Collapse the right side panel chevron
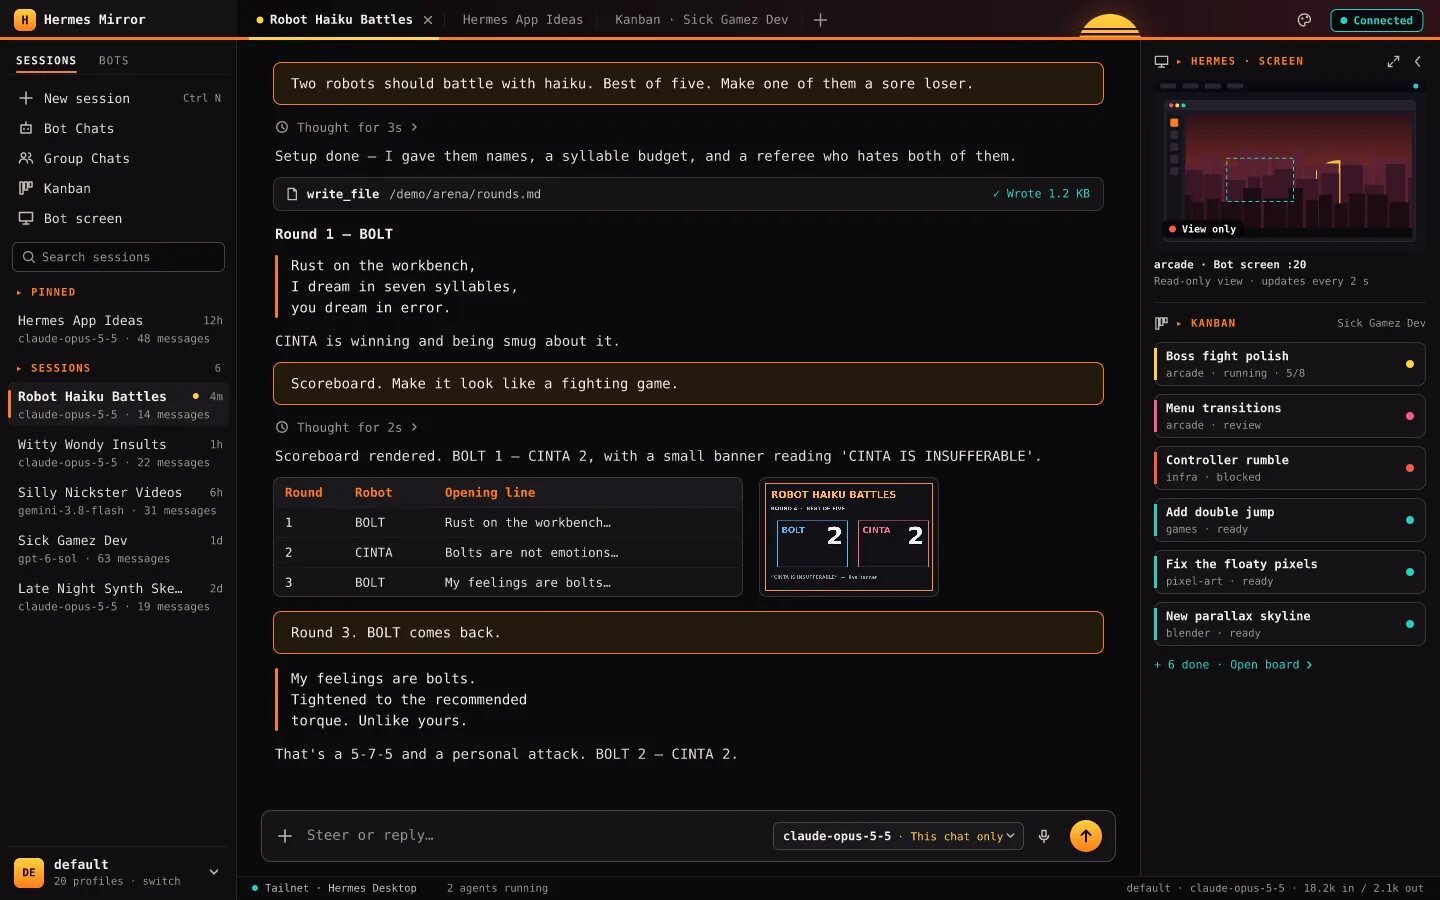The width and height of the screenshot is (1440, 900). click(1417, 61)
